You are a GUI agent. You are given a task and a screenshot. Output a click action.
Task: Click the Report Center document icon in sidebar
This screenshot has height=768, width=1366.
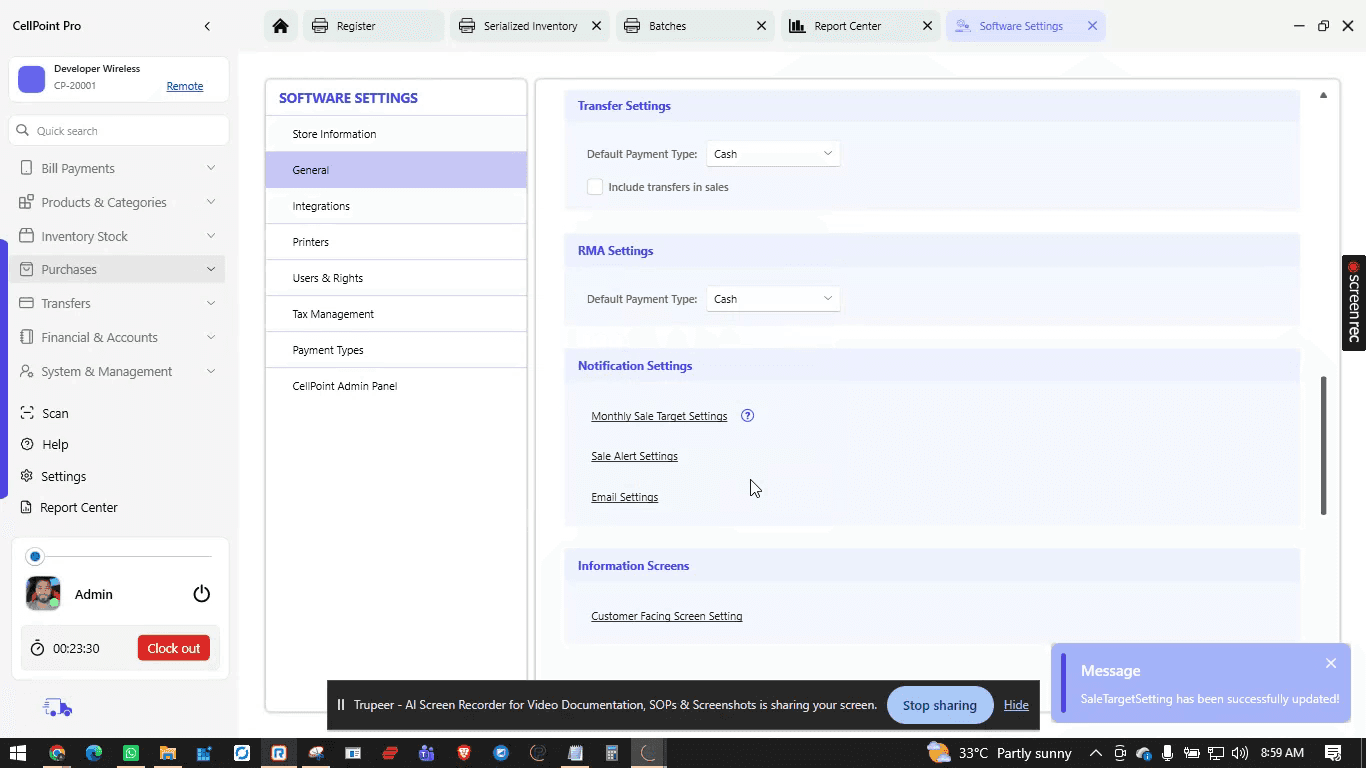(27, 507)
